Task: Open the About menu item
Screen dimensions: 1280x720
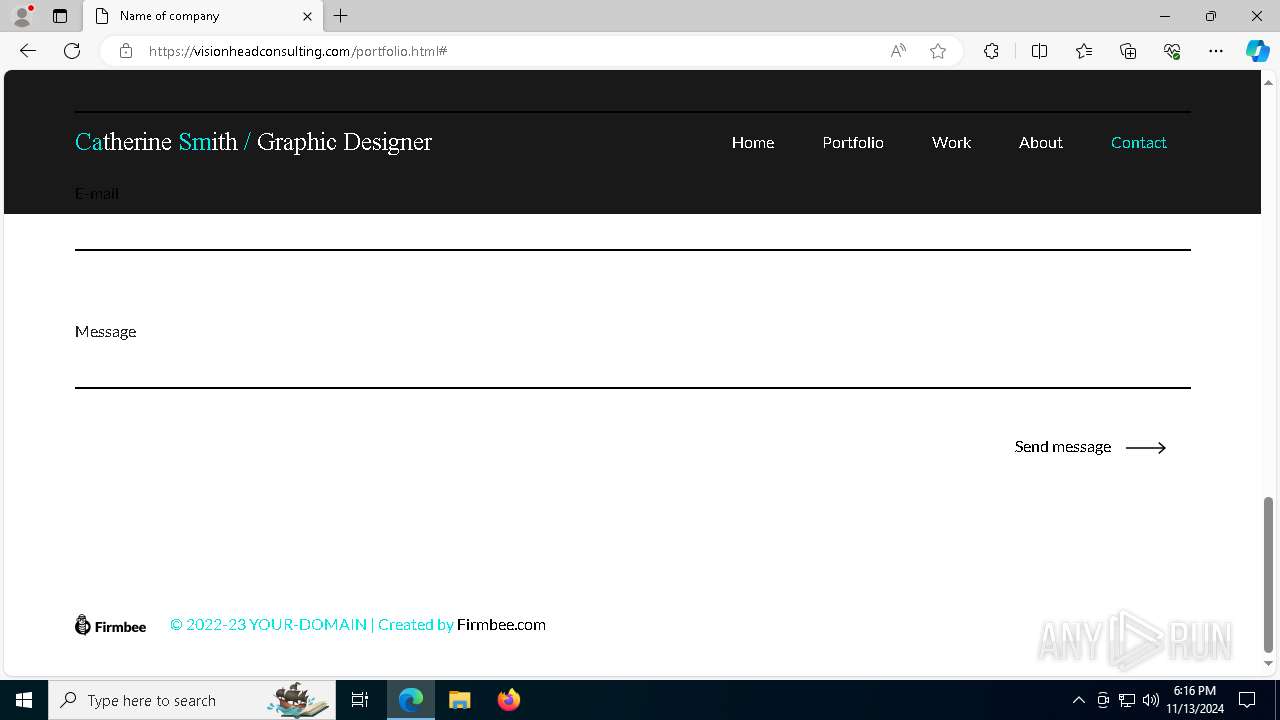Action: (1041, 143)
